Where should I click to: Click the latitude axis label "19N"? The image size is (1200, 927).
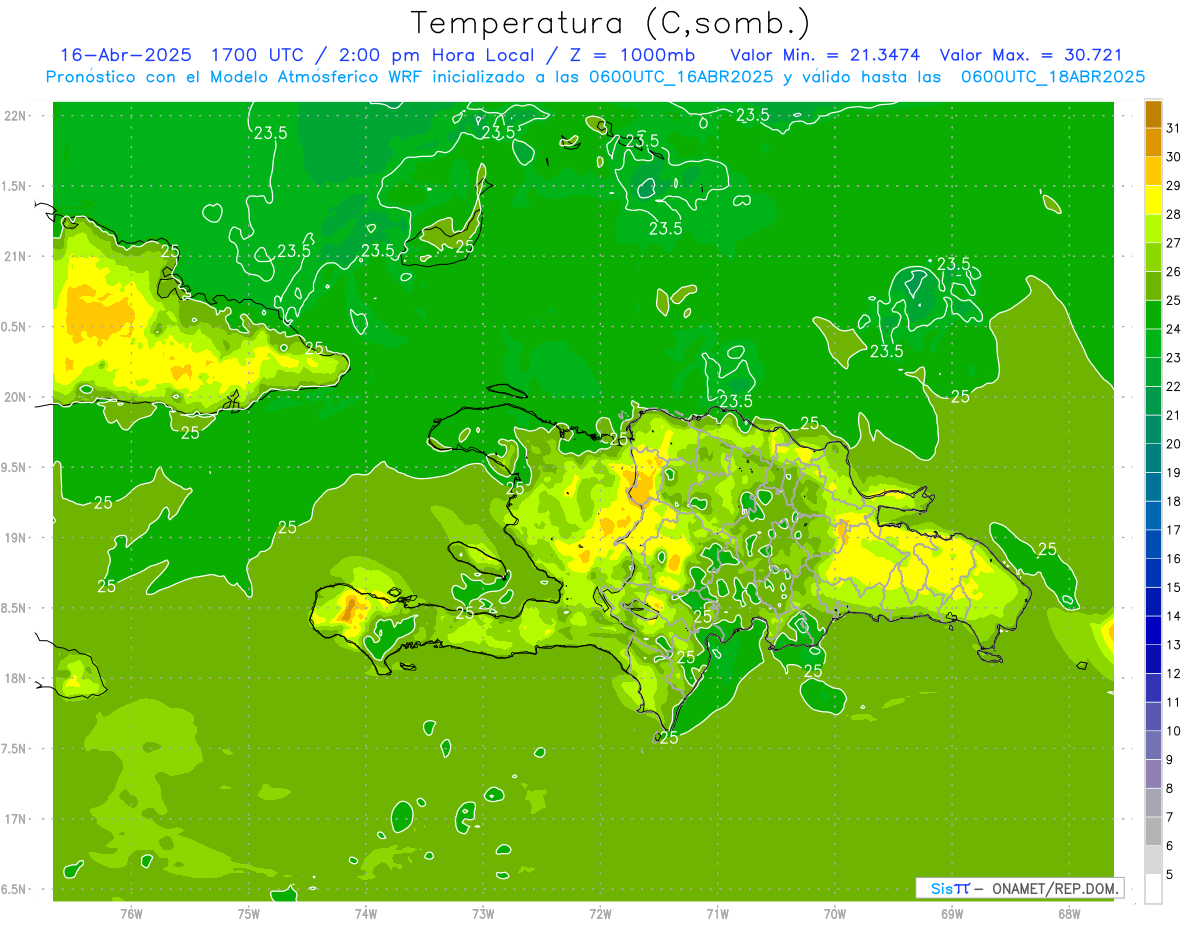click(x=16, y=538)
